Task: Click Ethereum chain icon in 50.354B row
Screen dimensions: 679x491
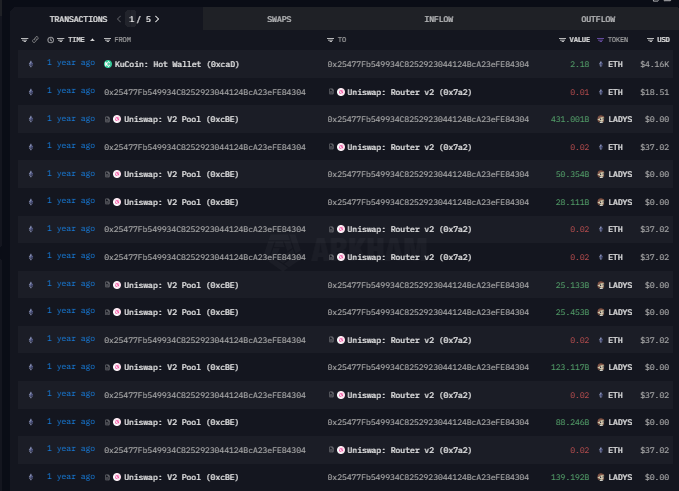Action: point(31,174)
